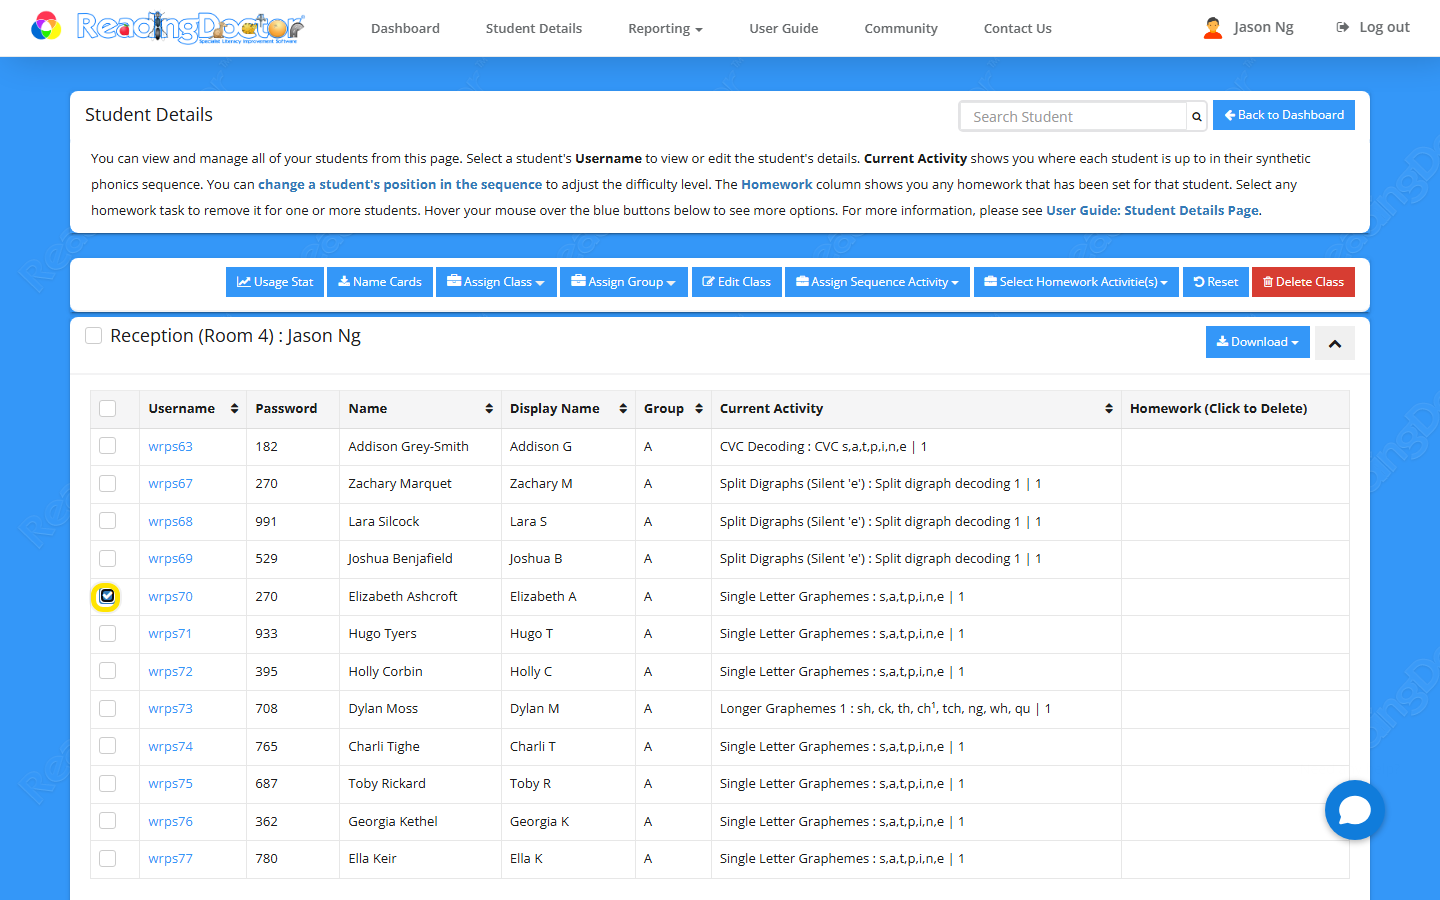This screenshot has height=900, width=1440.
Task: Click the Search Student input field
Action: coord(1073,116)
